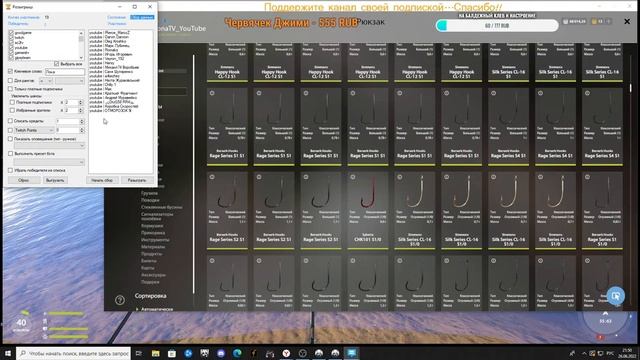Click the donation goal progress bar 60 / 777 RUB
Image resolution: width=640 pixels, height=360 pixels.
point(497,26)
